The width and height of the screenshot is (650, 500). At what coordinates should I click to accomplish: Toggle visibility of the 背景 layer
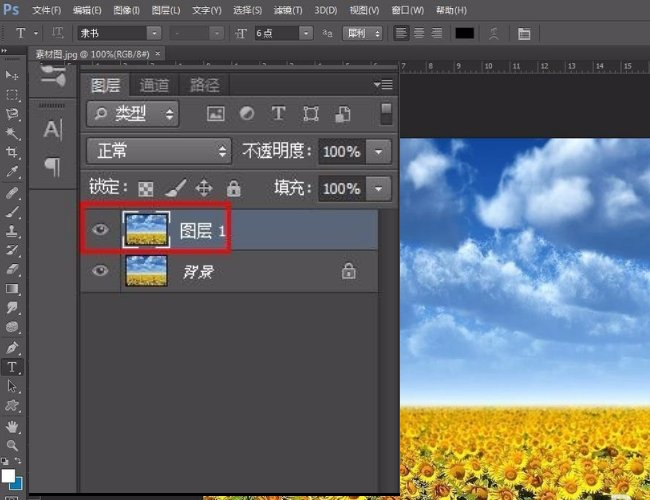point(100,271)
